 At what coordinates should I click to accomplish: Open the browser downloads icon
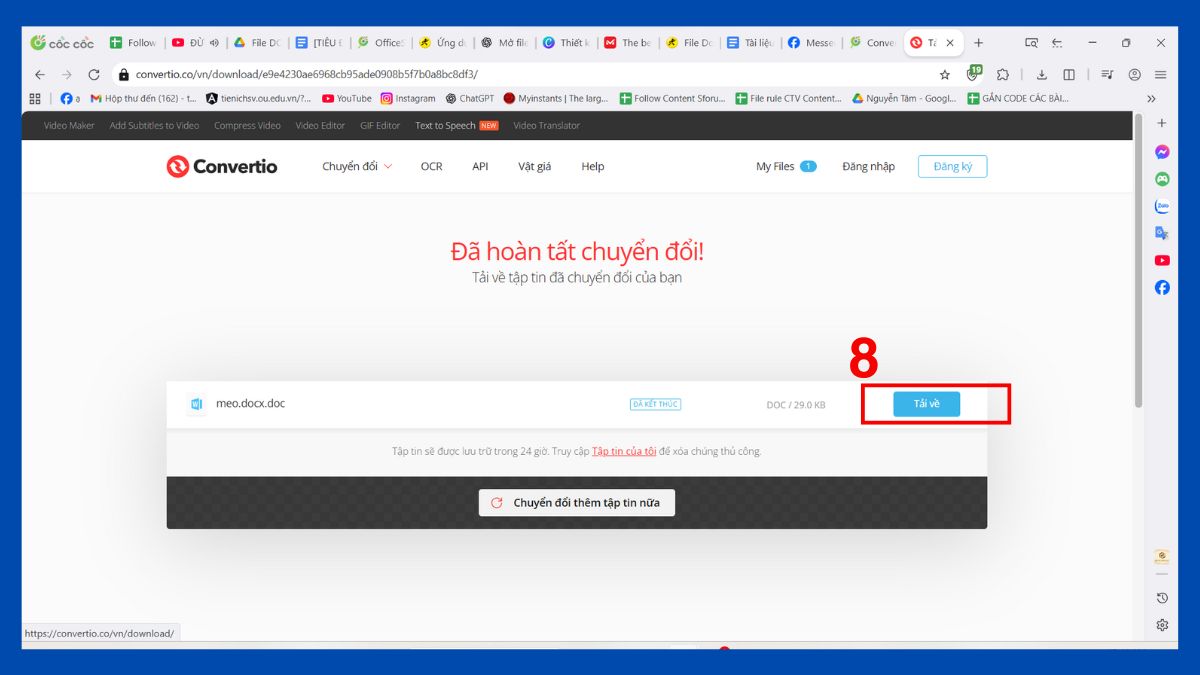1041,74
